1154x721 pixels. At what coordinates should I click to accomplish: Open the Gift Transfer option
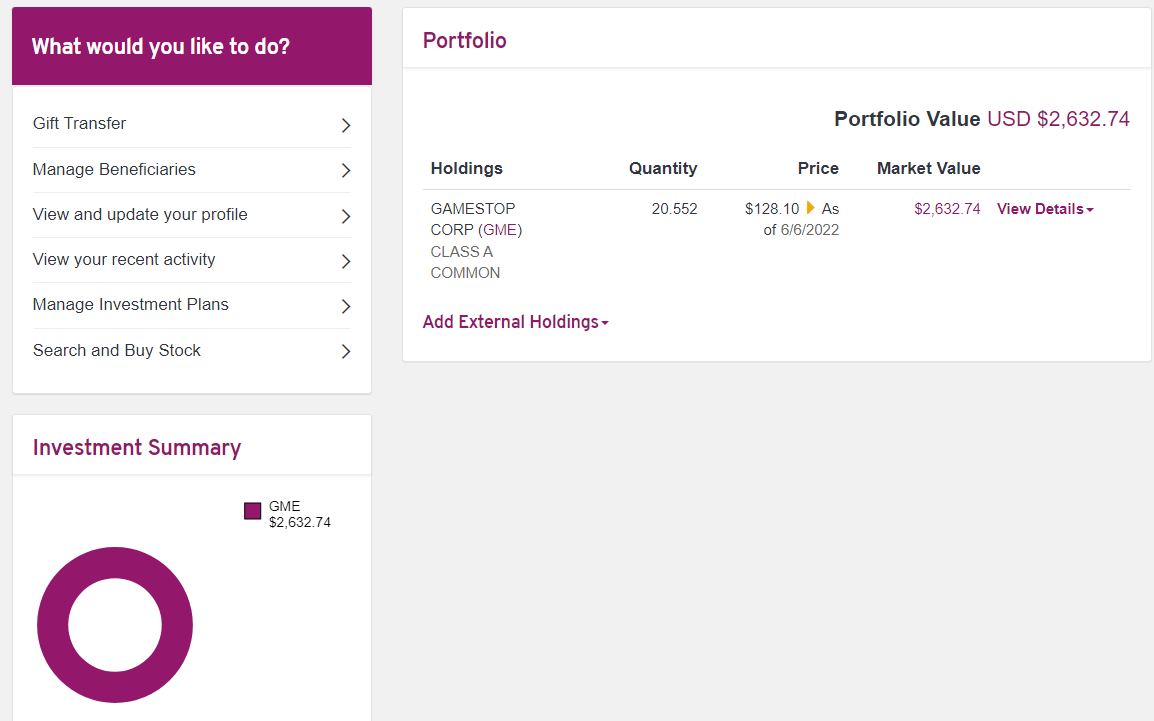[80, 124]
